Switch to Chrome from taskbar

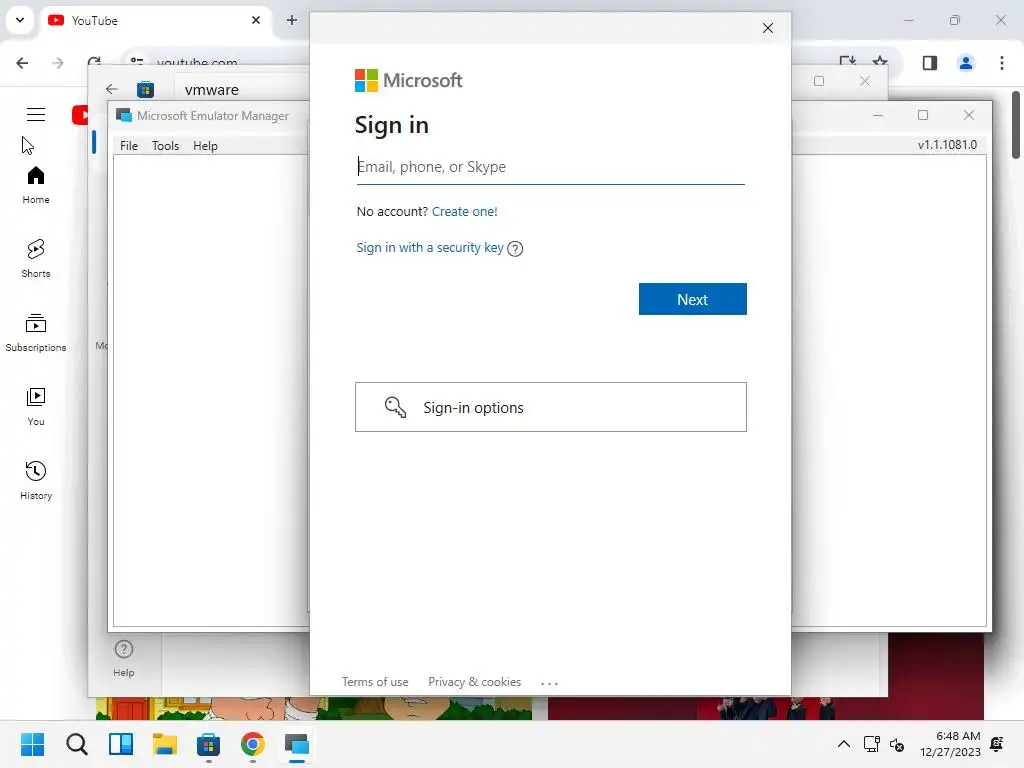[x=253, y=744]
